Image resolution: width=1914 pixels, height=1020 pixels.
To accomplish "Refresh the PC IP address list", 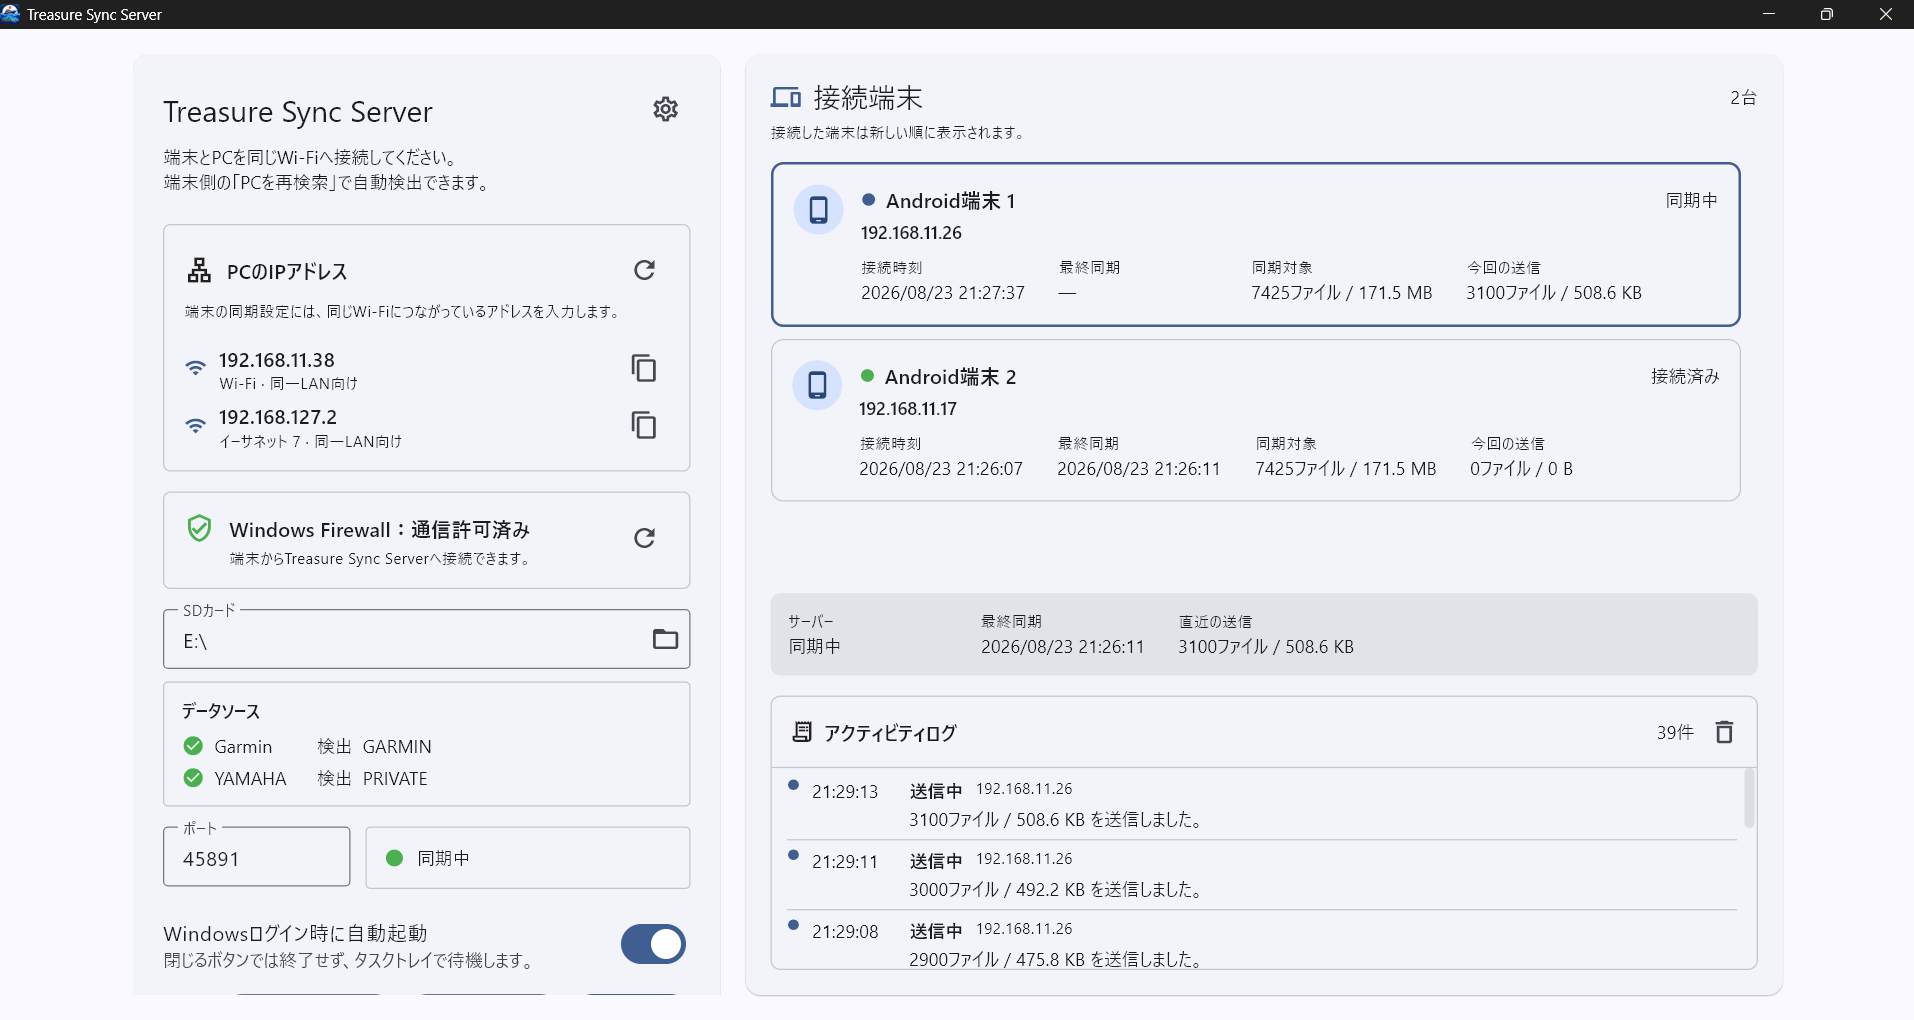I will pyautogui.click(x=645, y=270).
